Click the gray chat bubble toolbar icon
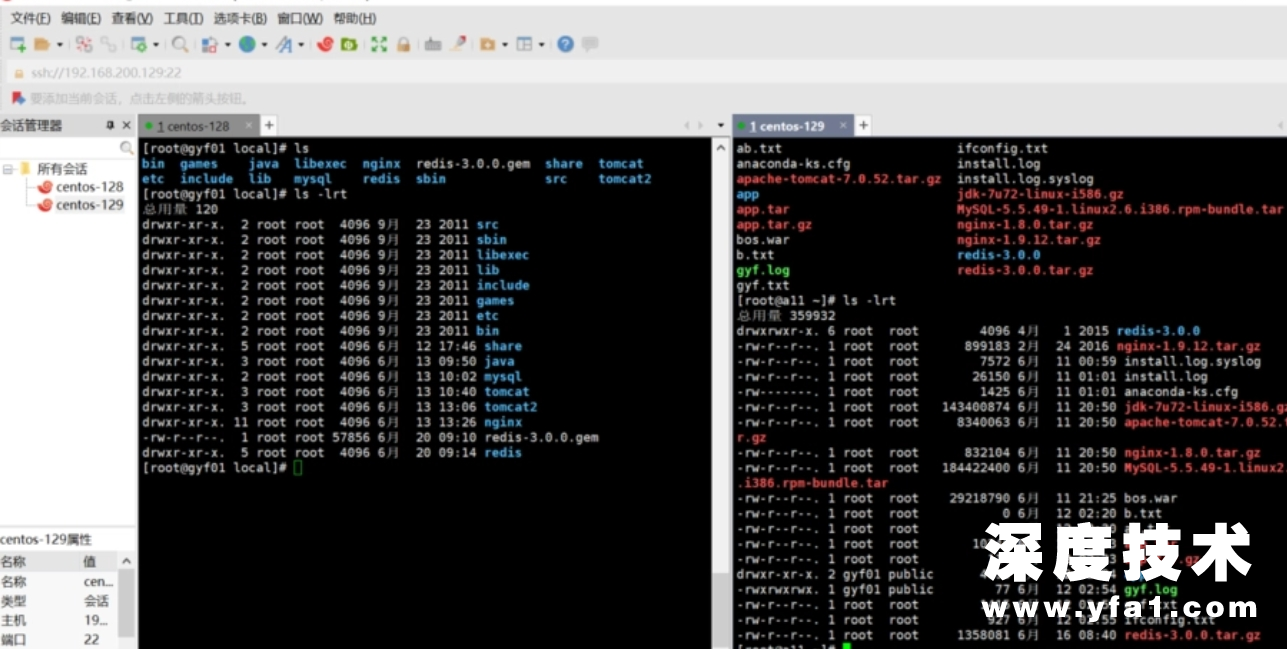Image resolution: width=1287 pixels, height=649 pixels. (x=590, y=44)
